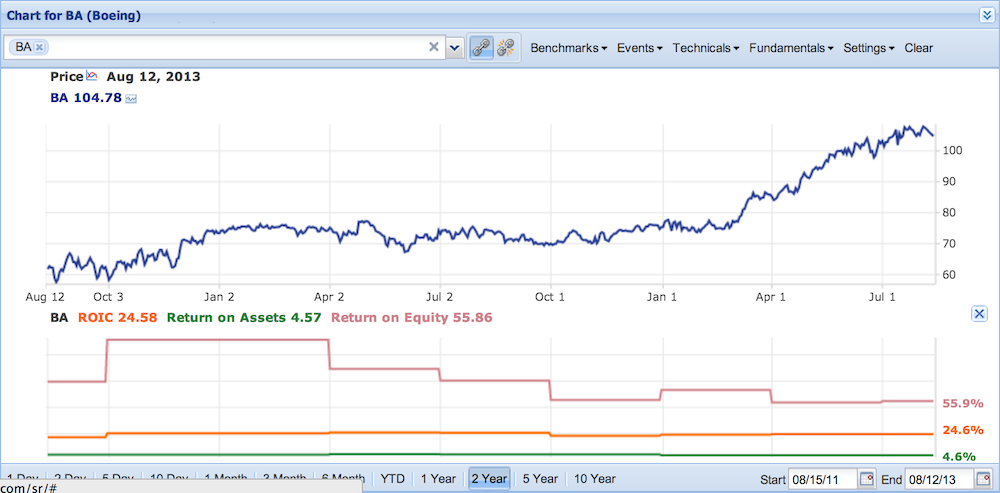
Task: Click the 4.6% value label
Action: tap(959, 456)
